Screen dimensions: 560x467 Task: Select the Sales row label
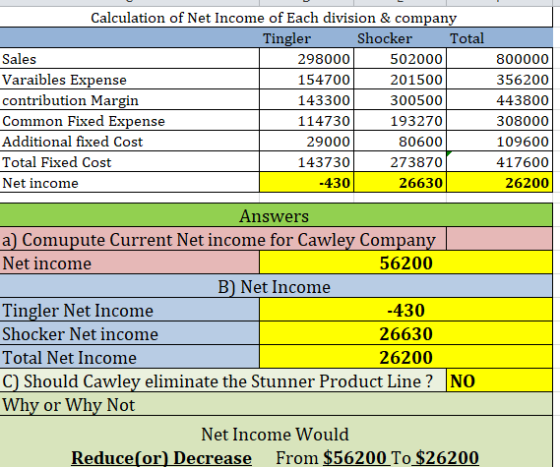point(129,59)
